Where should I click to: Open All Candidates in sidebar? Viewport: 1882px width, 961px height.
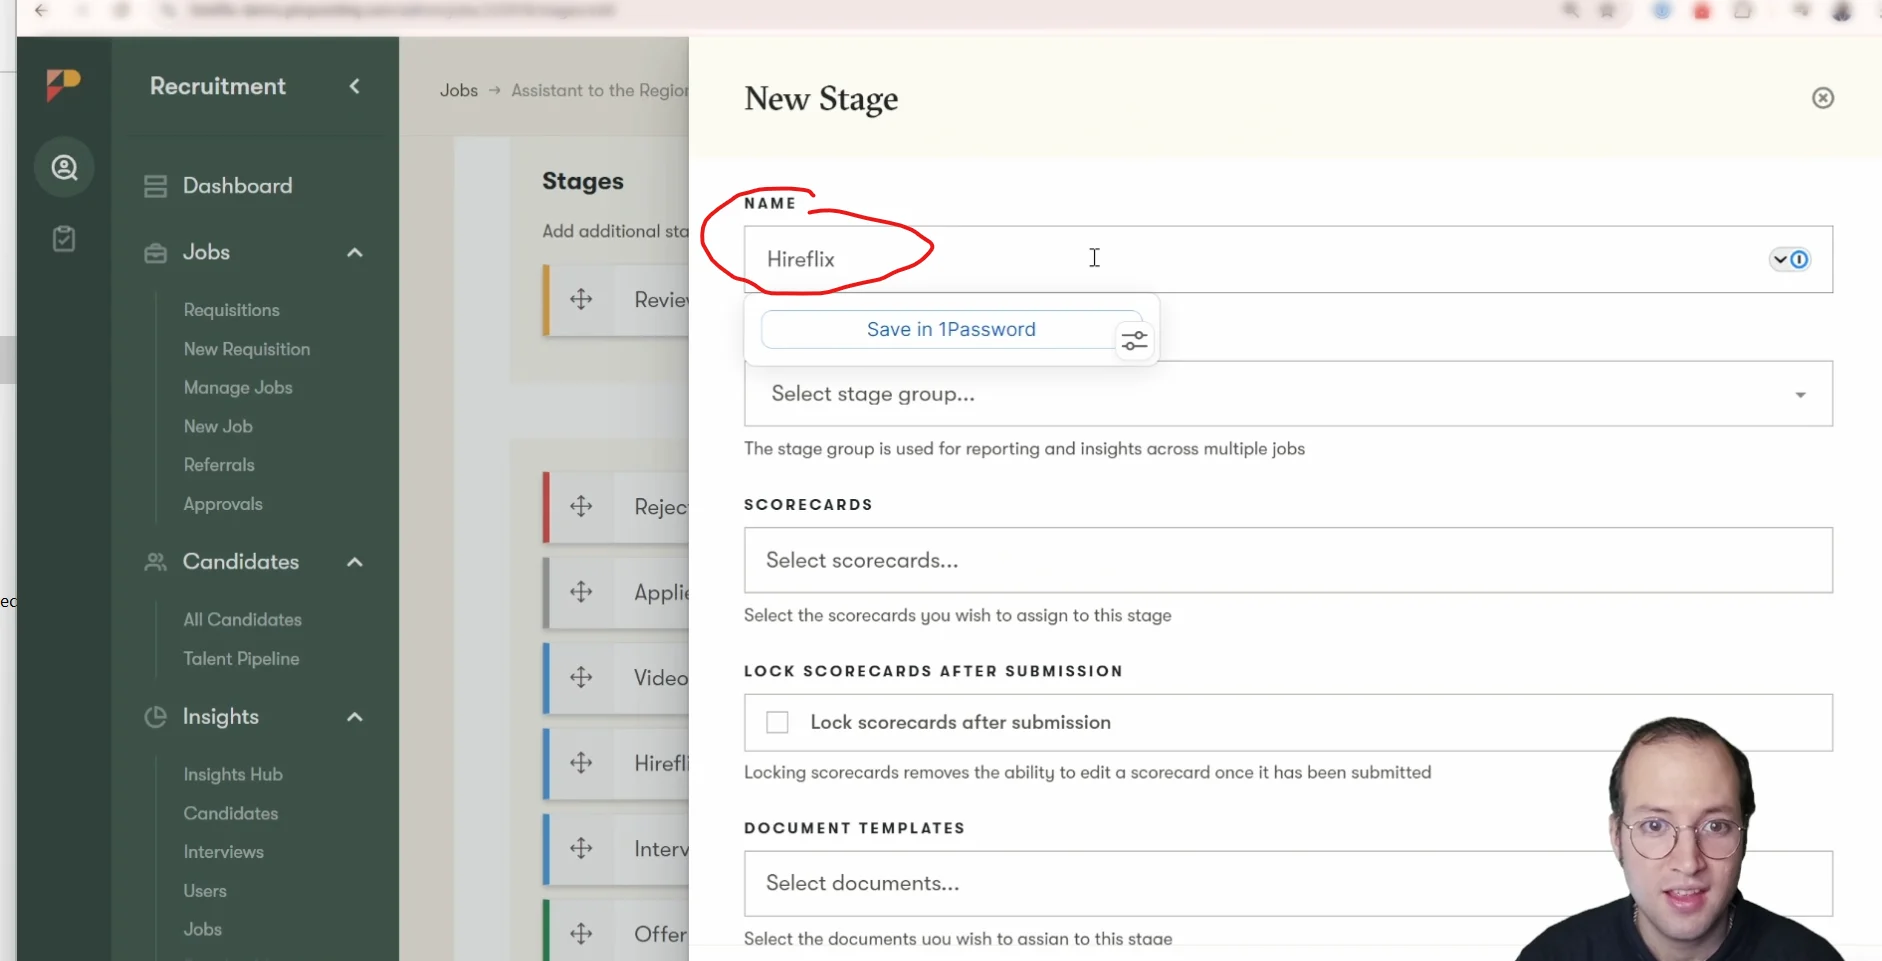[x=242, y=620]
